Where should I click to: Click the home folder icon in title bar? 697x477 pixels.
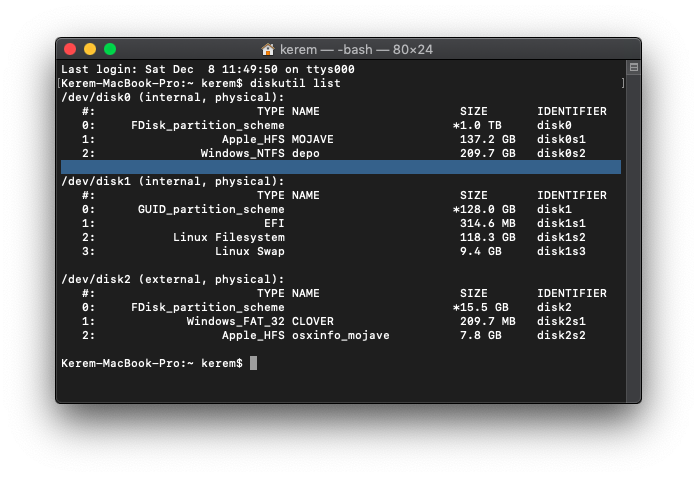coord(268,49)
